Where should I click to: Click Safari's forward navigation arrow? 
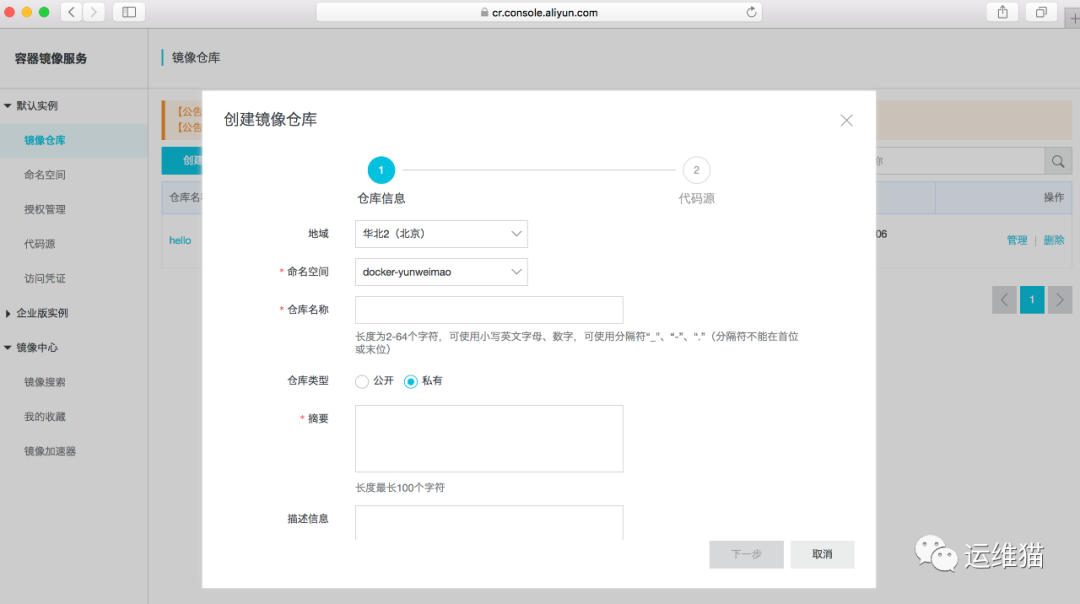94,12
